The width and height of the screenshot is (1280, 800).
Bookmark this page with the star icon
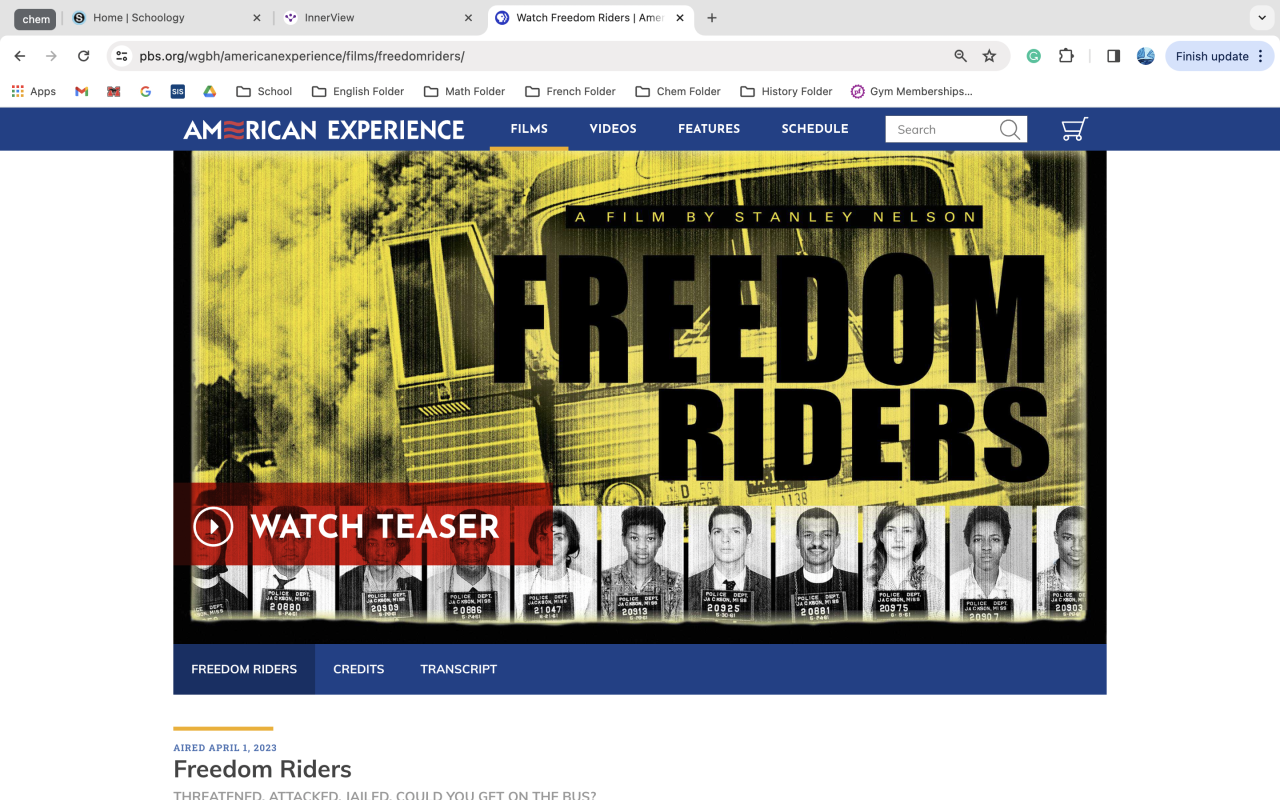[x=989, y=56]
